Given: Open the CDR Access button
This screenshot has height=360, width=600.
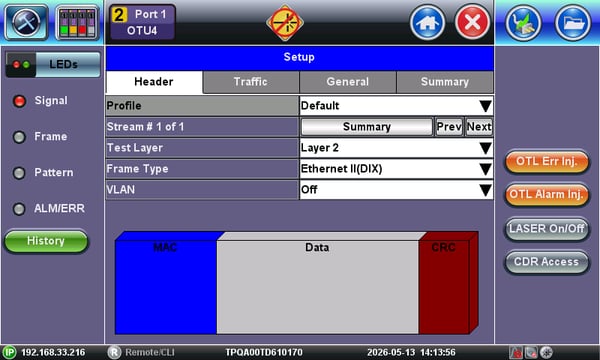Looking at the screenshot, I should [x=546, y=262].
